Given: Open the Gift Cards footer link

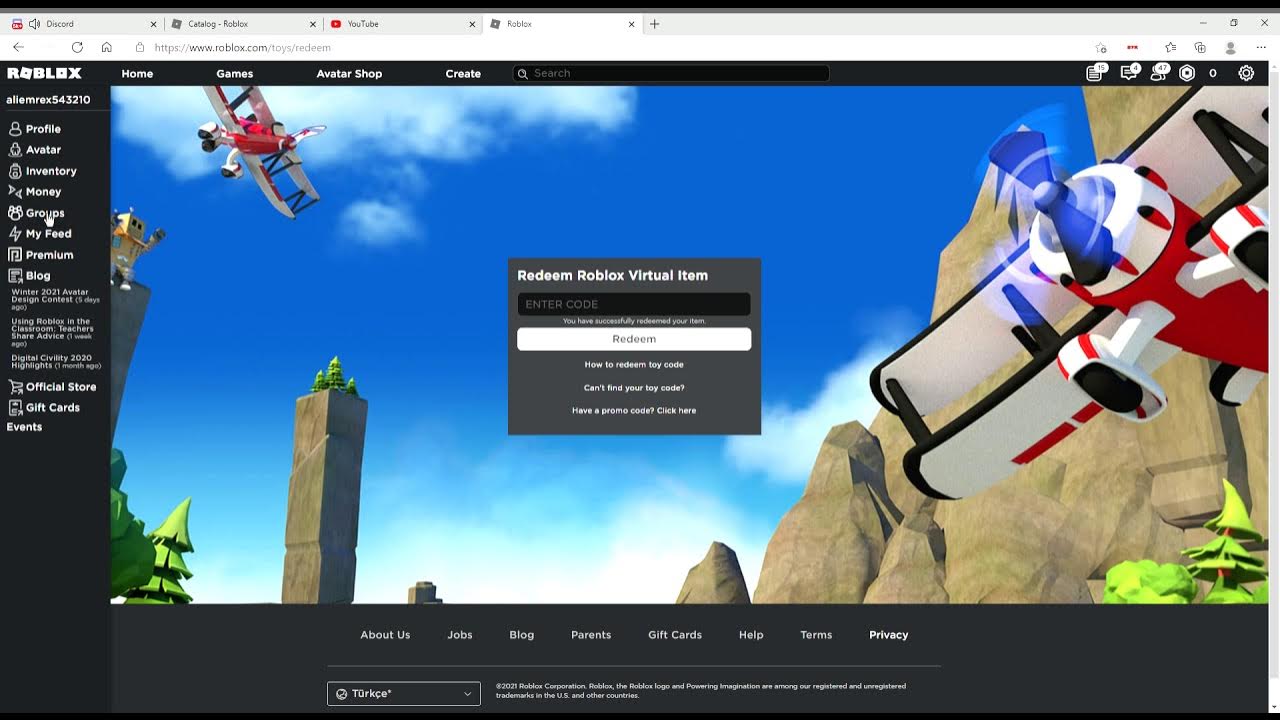Looking at the screenshot, I should pos(675,635).
